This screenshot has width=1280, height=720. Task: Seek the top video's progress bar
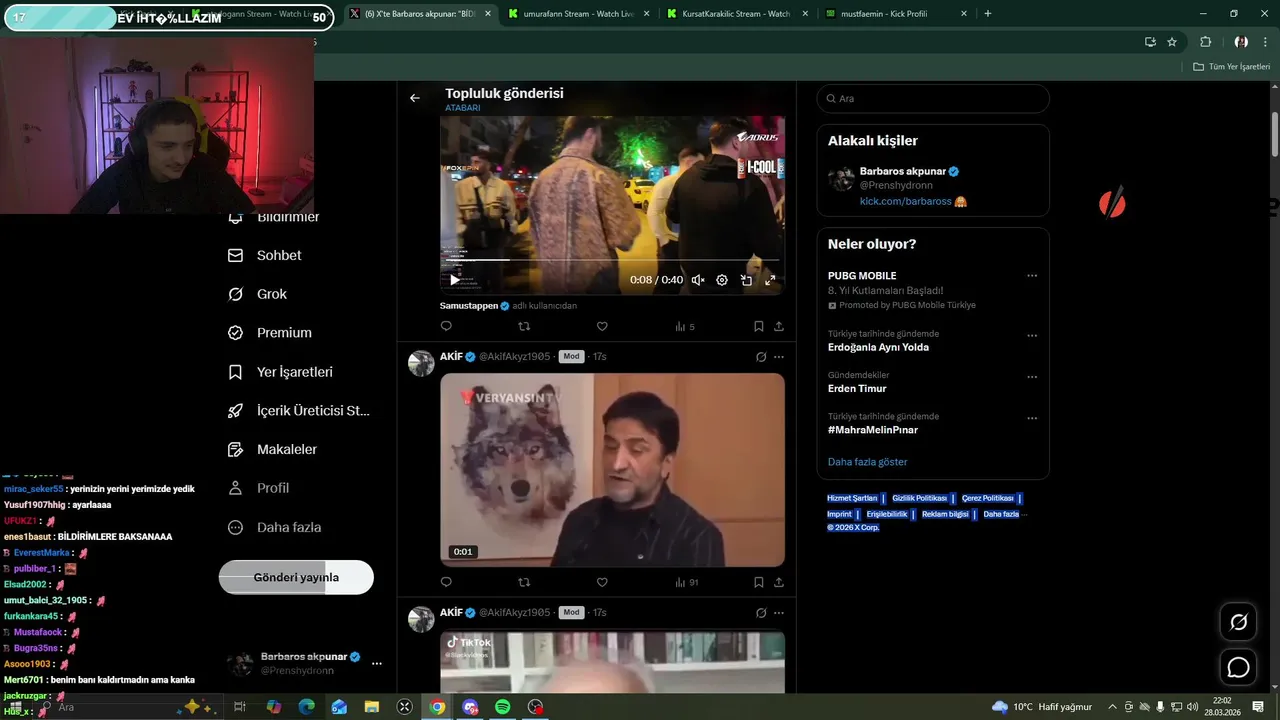point(612,260)
